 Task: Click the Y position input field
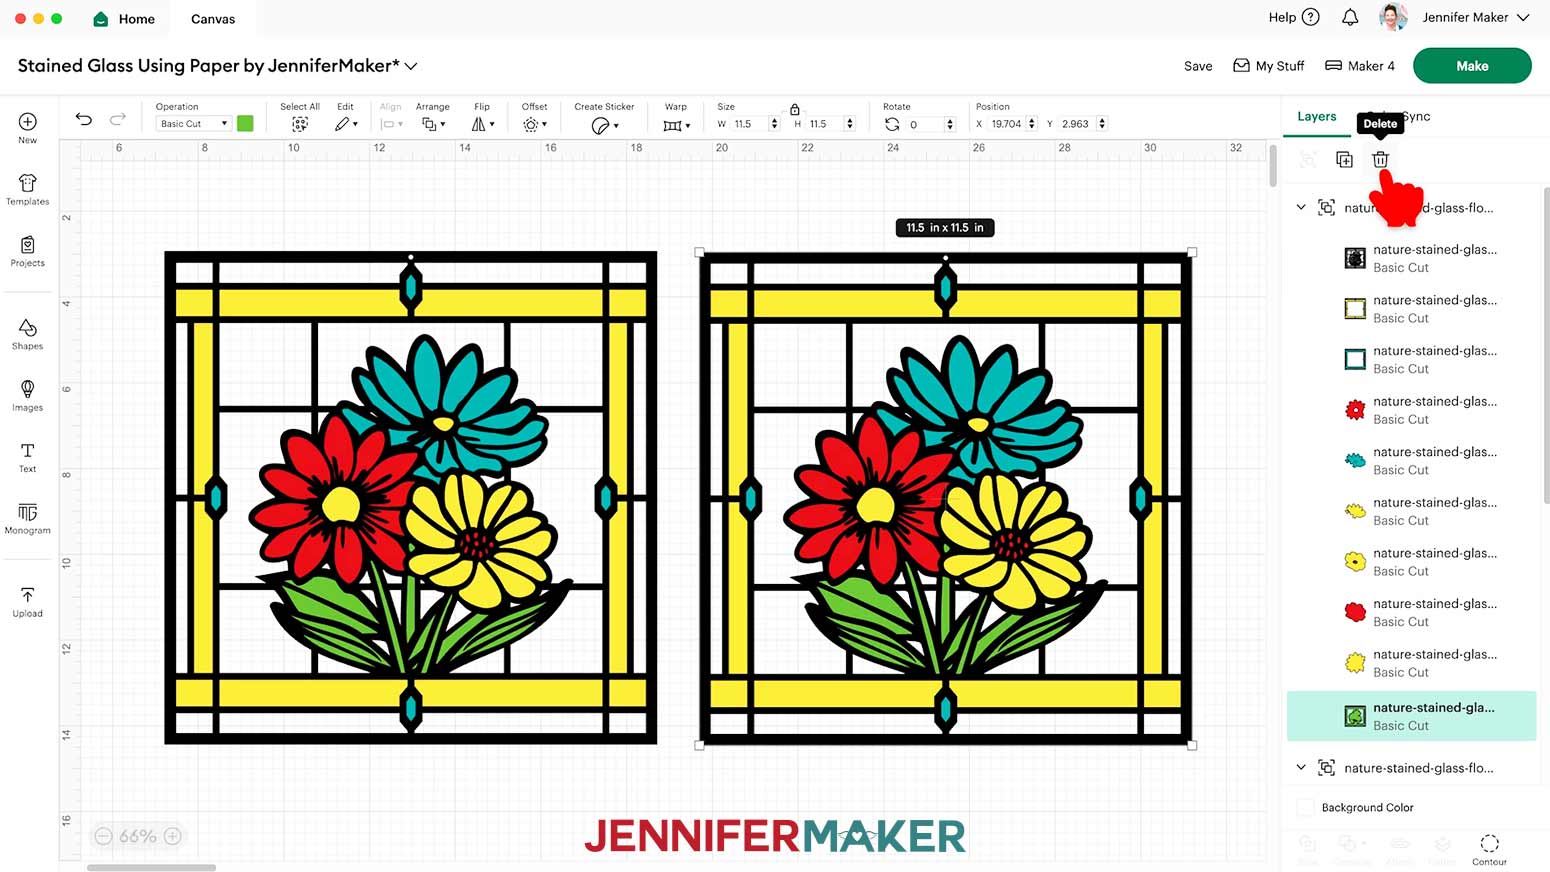point(1077,124)
